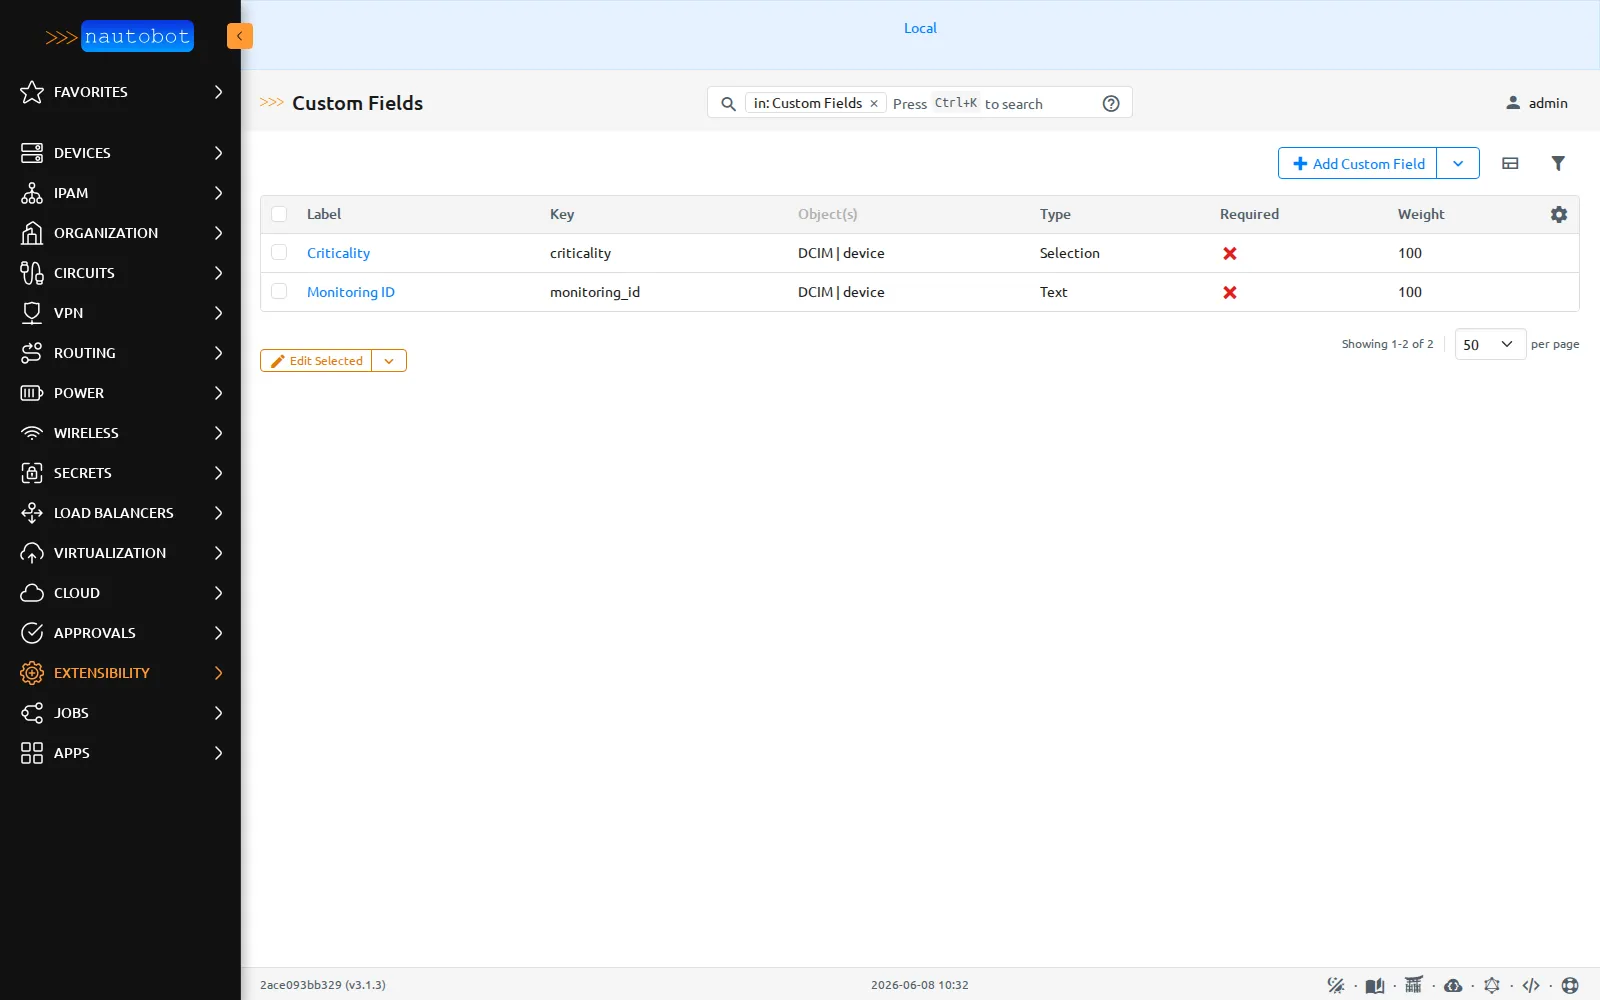Image resolution: width=1600 pixels, height=1000 pixels.
Task: Expand the Devices menu chevron
Action: tap(218, 153)
